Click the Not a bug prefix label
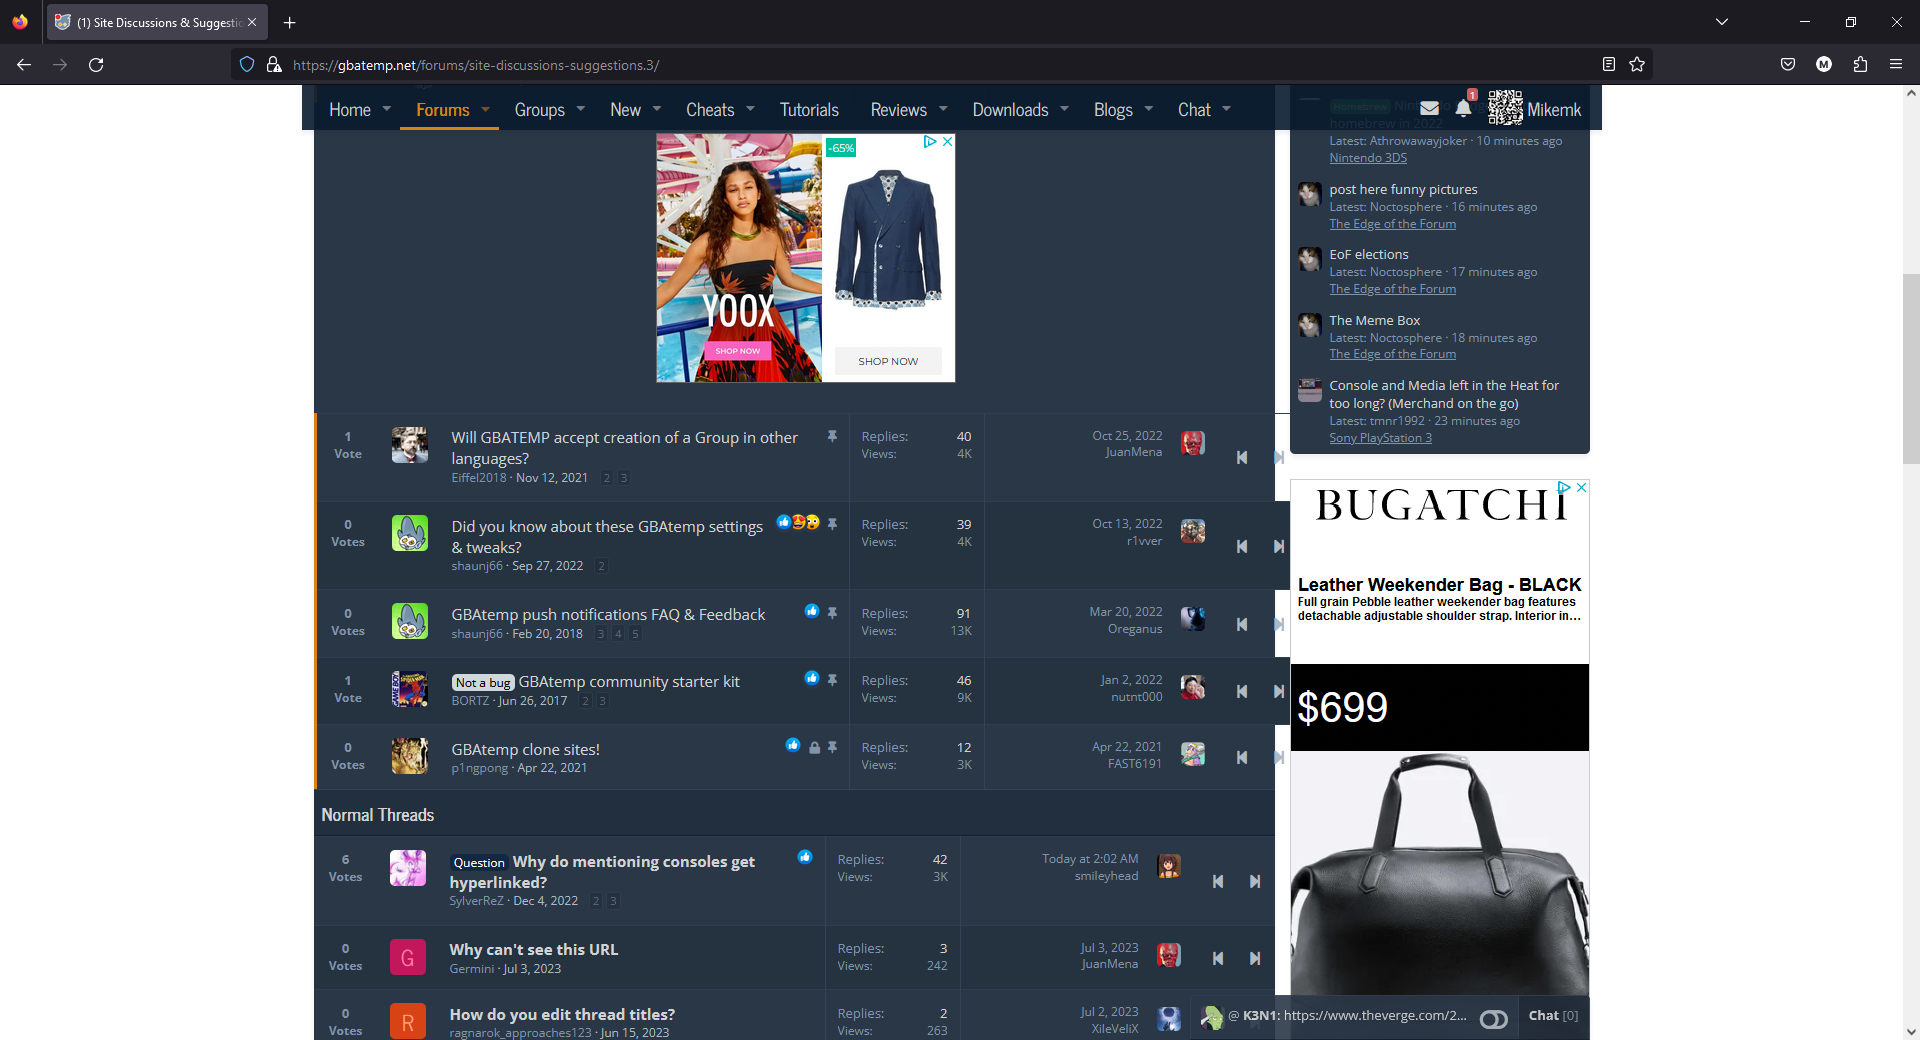Image resolution: width=1920 pixels, height=1040 pixels. [483, 683]
